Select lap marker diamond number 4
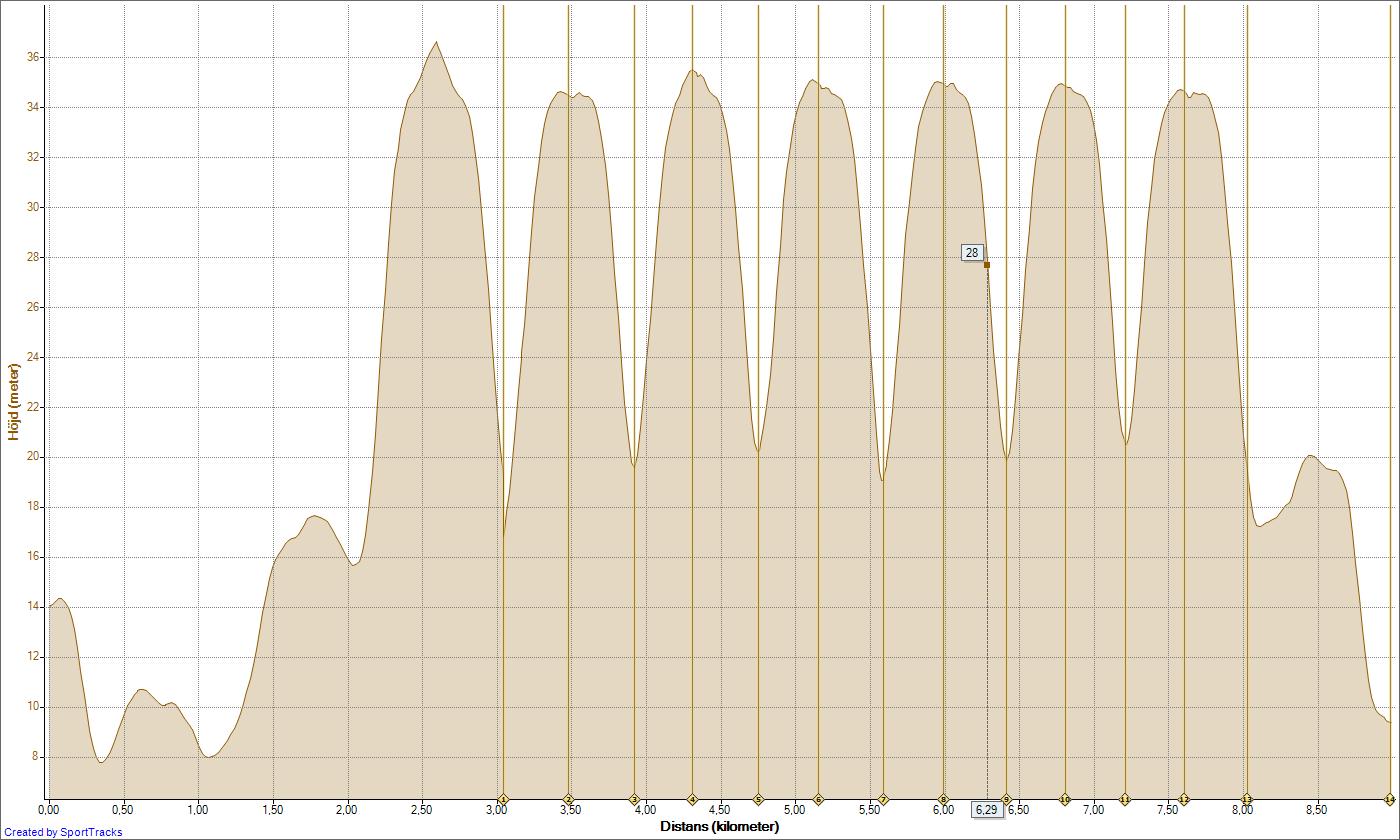Viewport: 1400px width, 840px height. pos(692,799)
